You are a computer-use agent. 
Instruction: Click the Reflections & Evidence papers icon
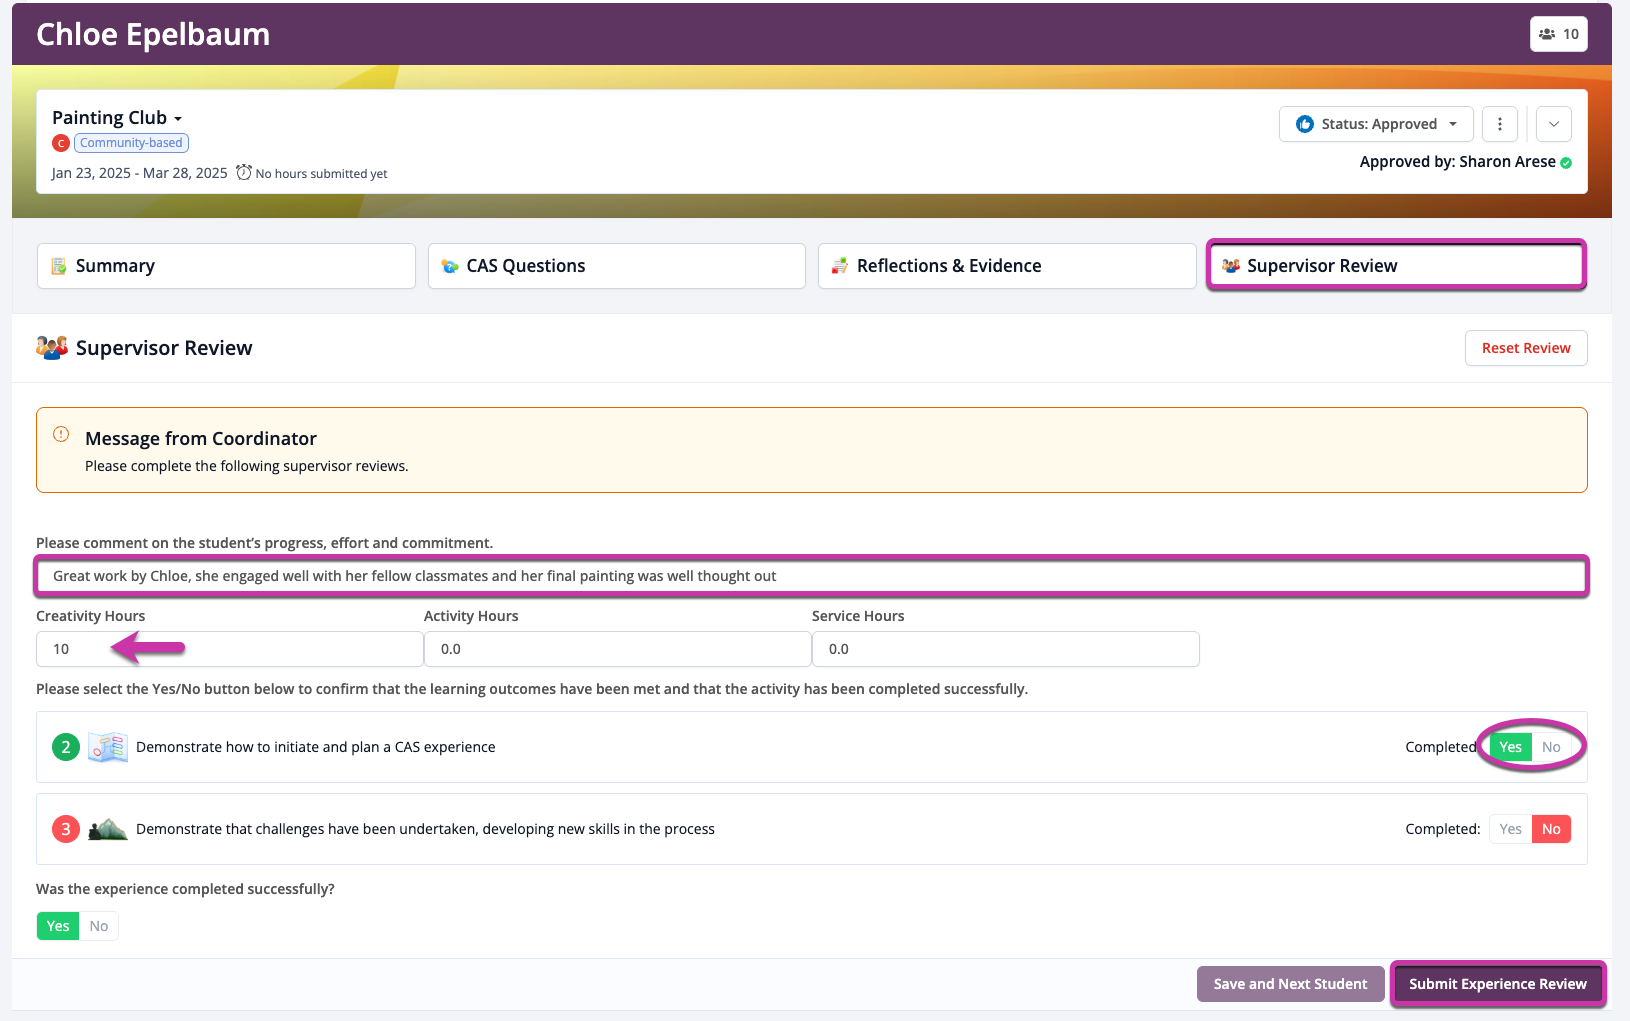[839, 265]
